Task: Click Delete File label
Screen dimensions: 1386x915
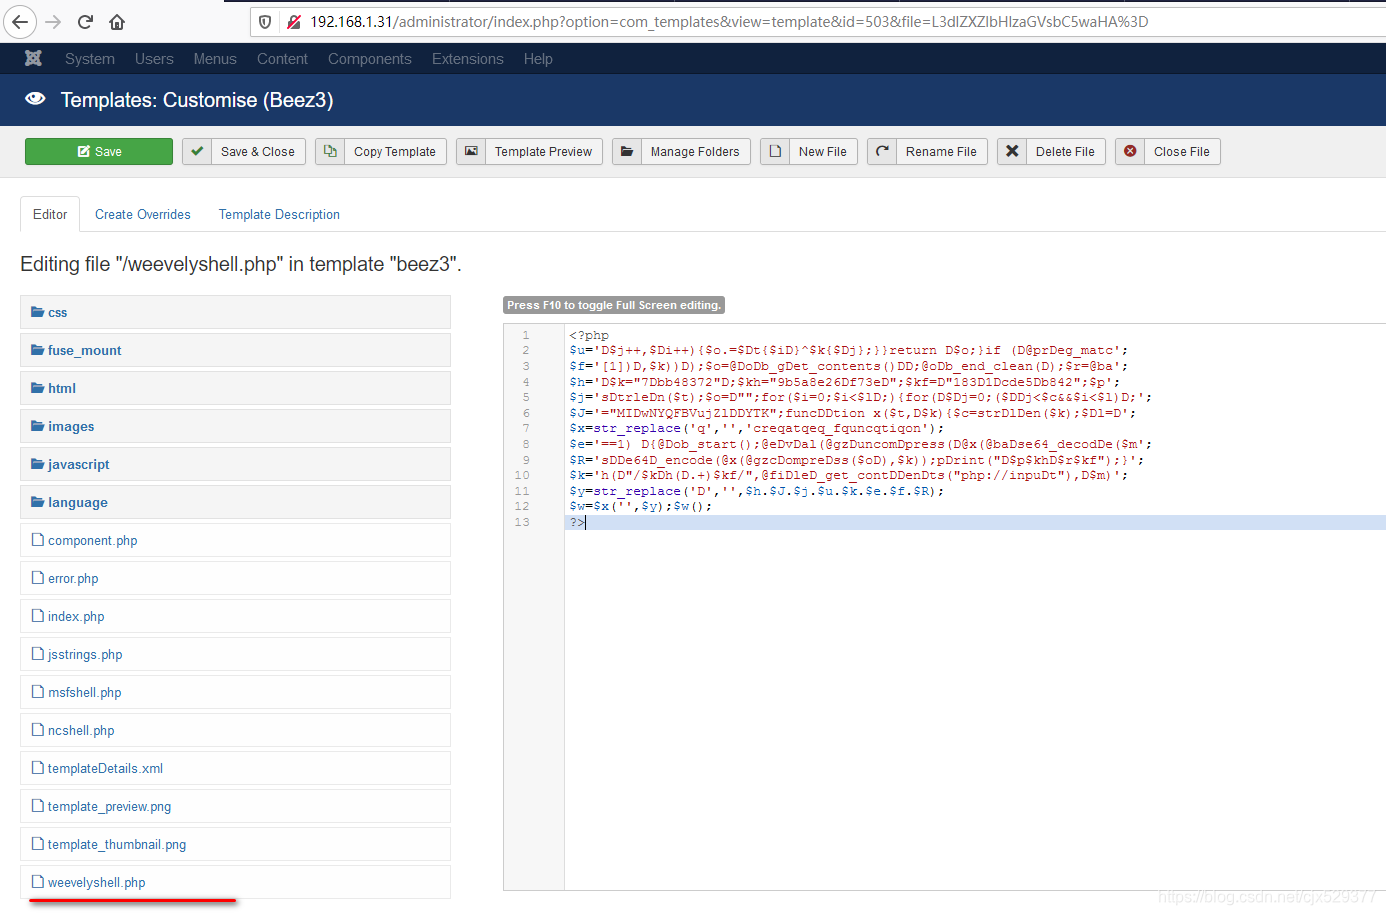Action: [x=1065, y=152]
